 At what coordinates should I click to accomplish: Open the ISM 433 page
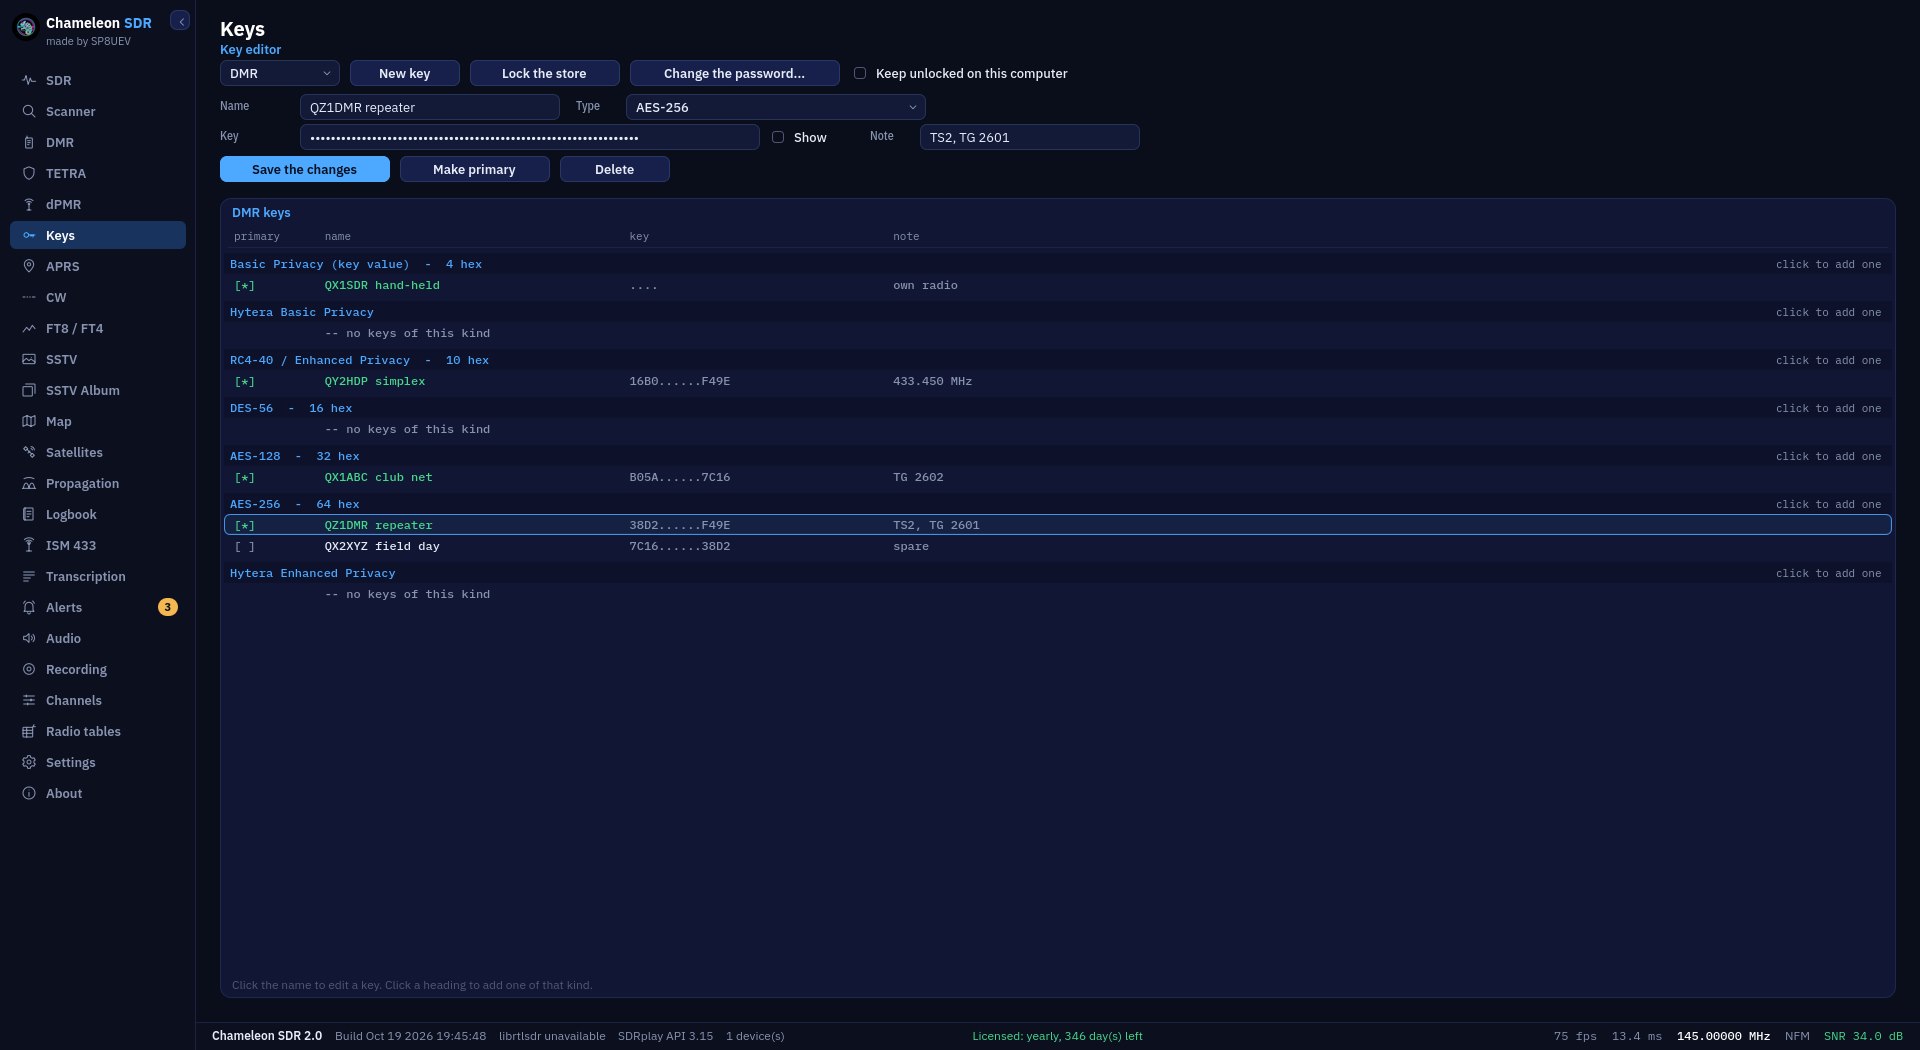[98, 545]
